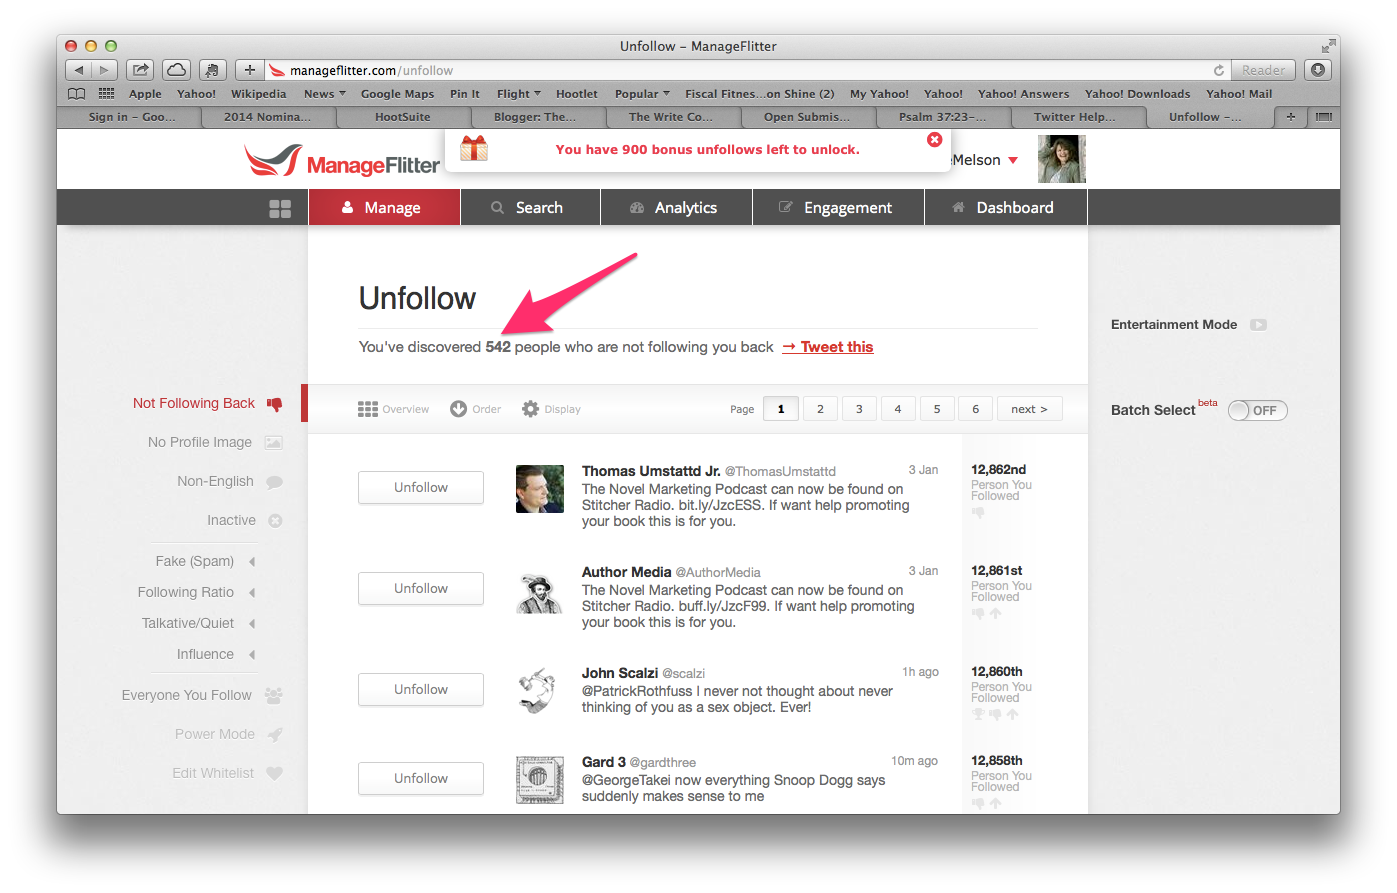Click the Safari share icon
This screenshot has width=1397, height=893.
tap(141, 70)
